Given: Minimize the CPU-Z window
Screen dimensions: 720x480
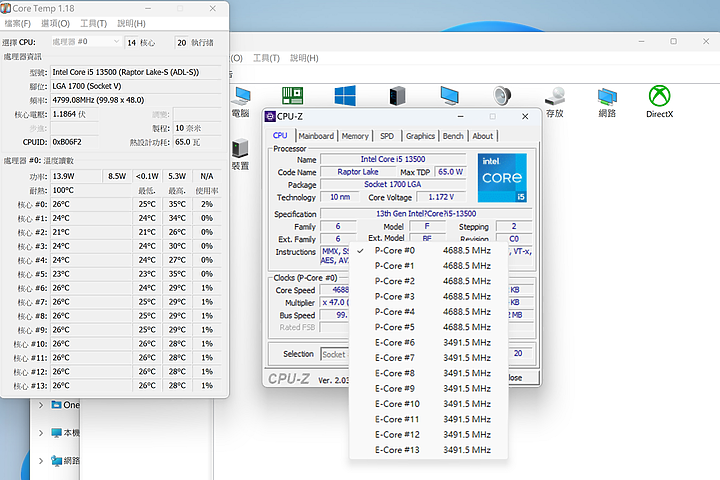Looking at the screenshot, I should (460, 117).
